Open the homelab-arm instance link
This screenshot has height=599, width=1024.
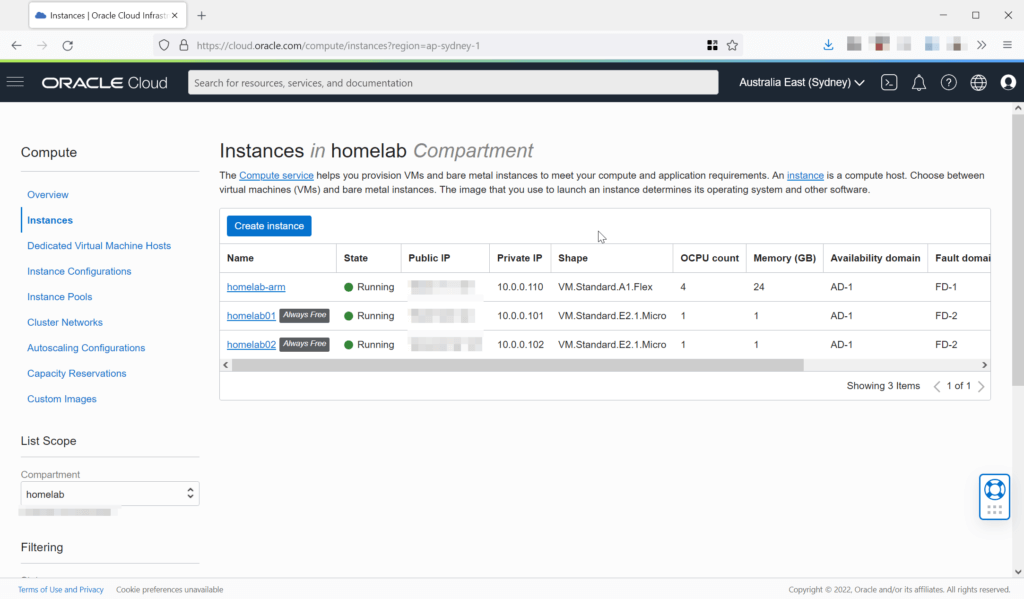[256, 287]
